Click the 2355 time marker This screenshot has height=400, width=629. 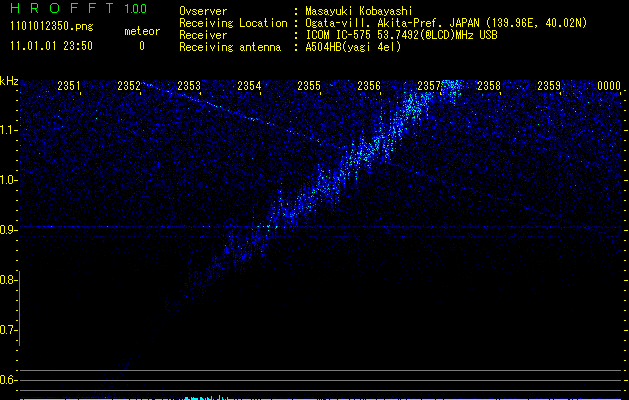tap(309, 86)
